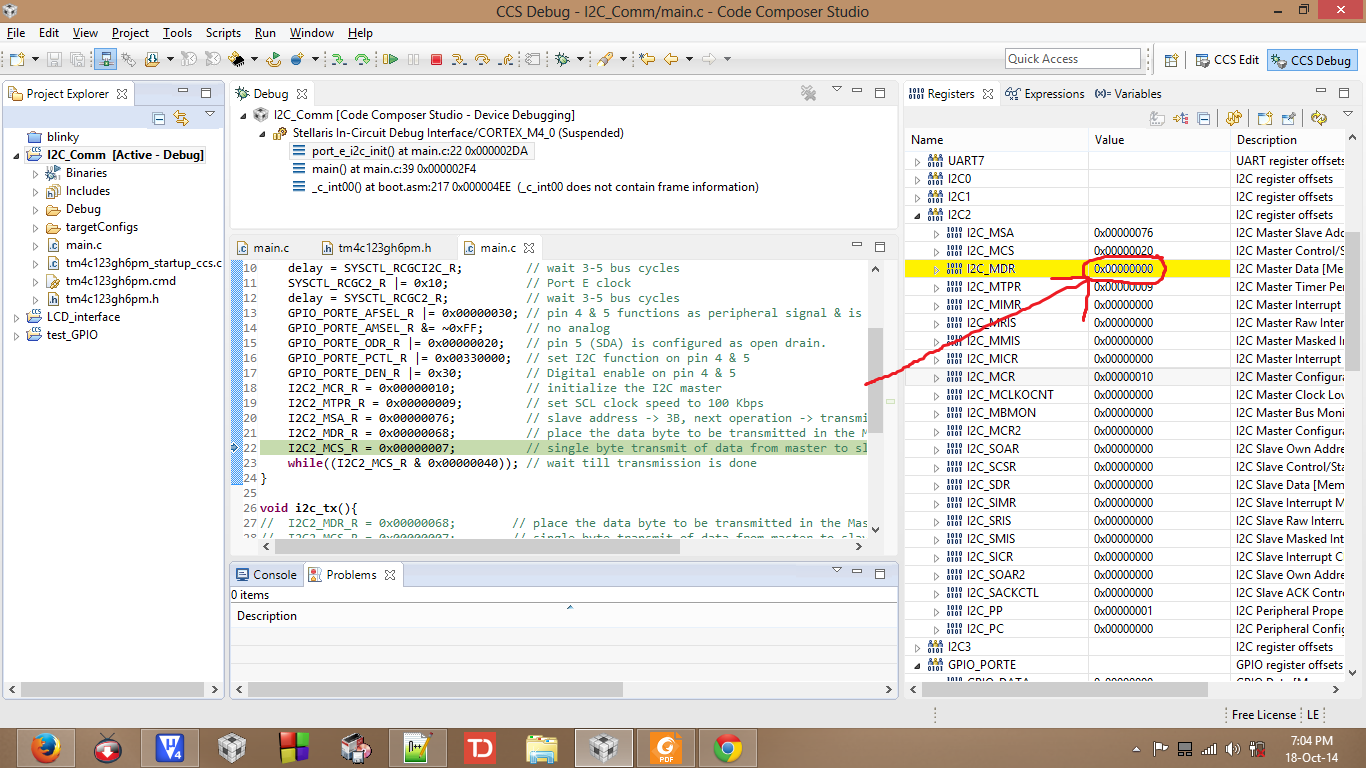Click the Assembly Step Into green icon
1366x768 pixels.
pyautogui.click(x=339, y=60)
